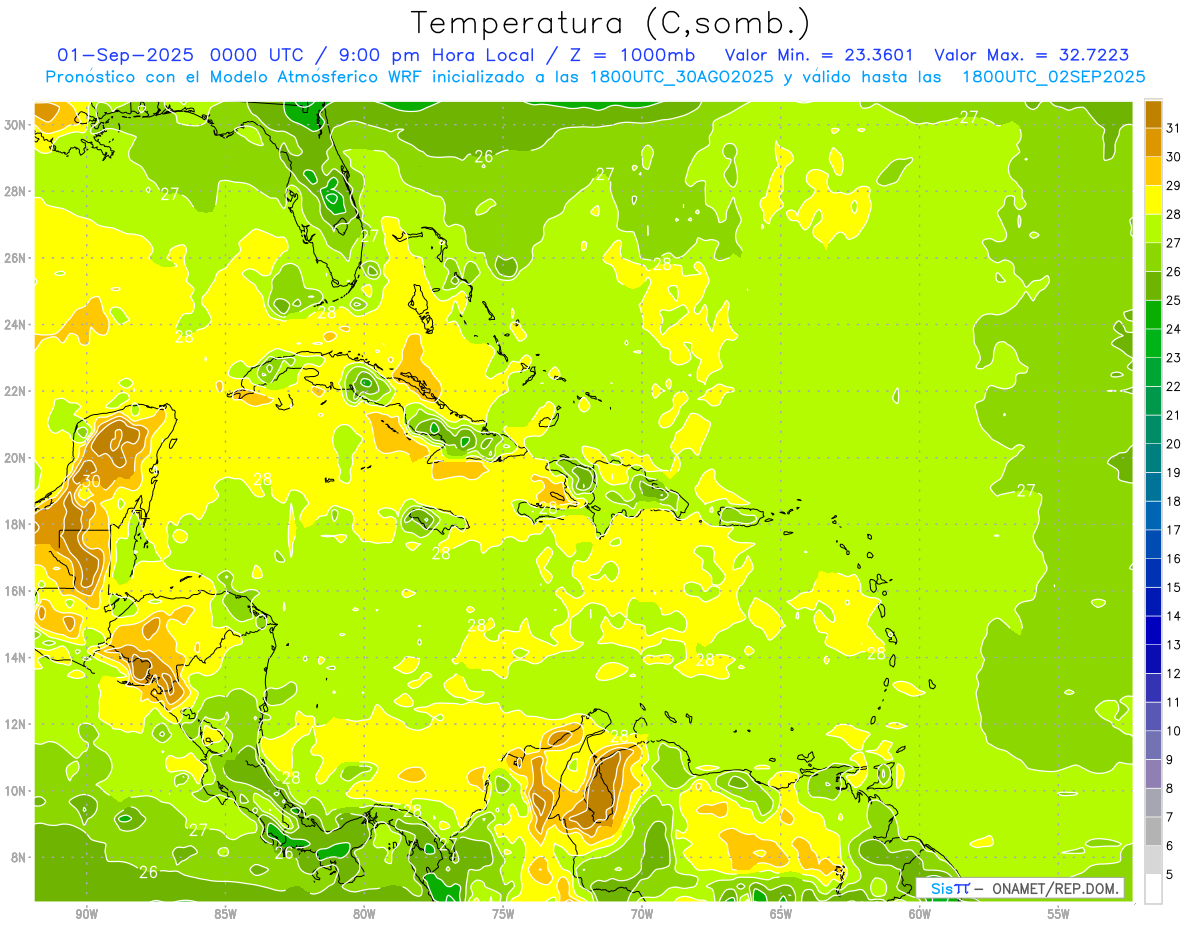Click the "55W" longitude axis label
Viewport: 1200px width, 927px height.
point(1059,914)
